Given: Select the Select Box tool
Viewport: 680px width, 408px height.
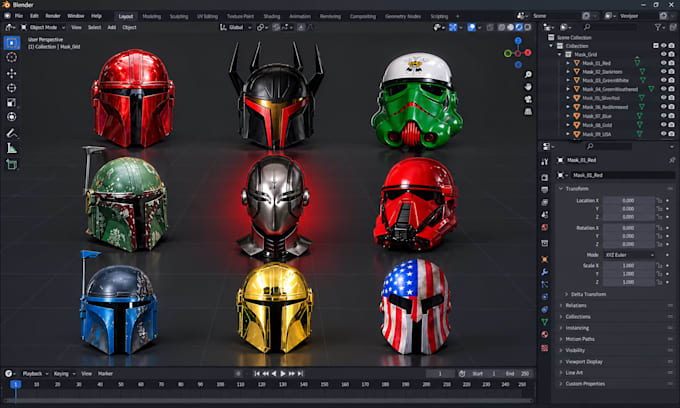Looking at the screenshot, I should pos(12,43).
